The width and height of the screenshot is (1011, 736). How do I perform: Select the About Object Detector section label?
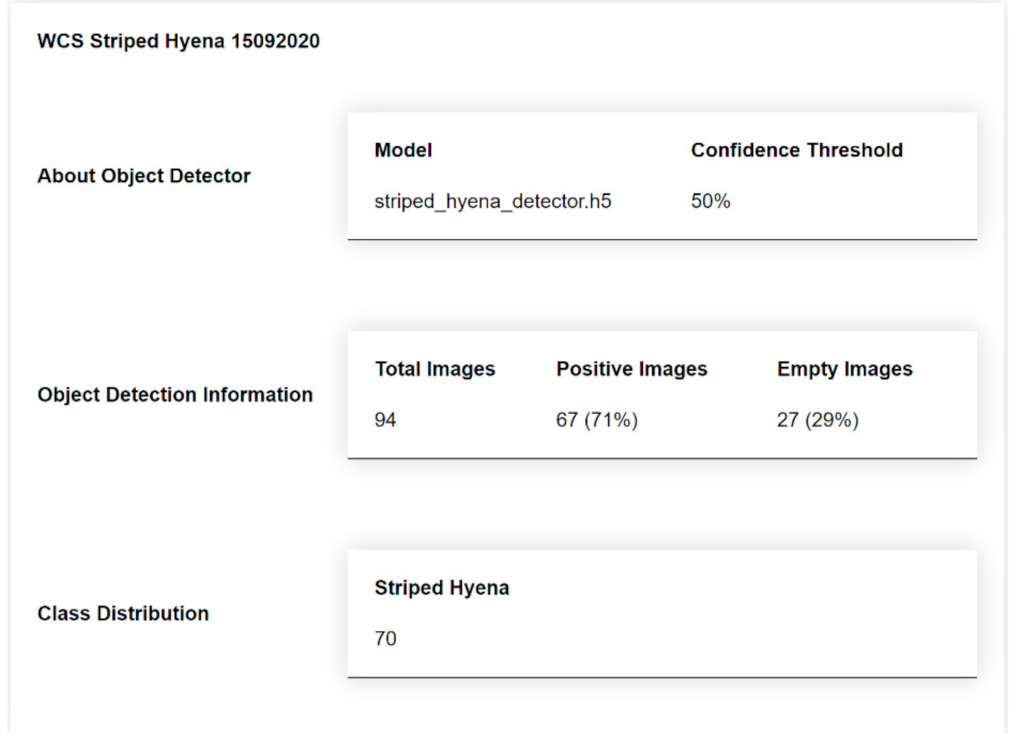pos(144,176)
